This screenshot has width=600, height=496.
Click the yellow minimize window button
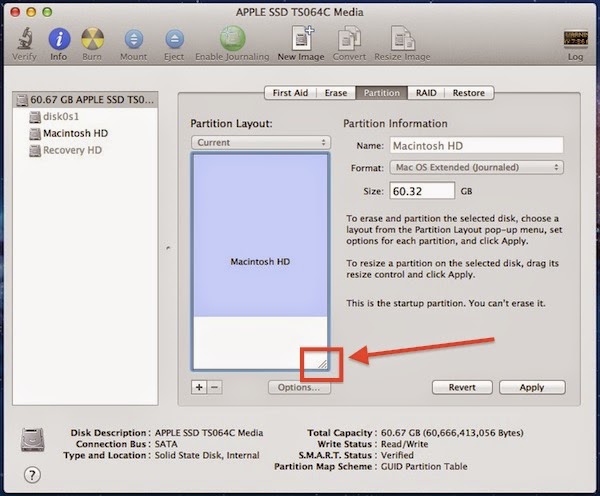[31, 12]
